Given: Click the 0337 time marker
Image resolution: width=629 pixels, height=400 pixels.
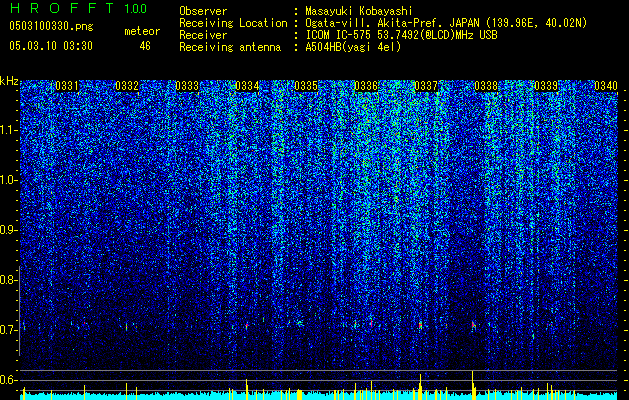Looking at the screenshot, I should pos(426,86).
